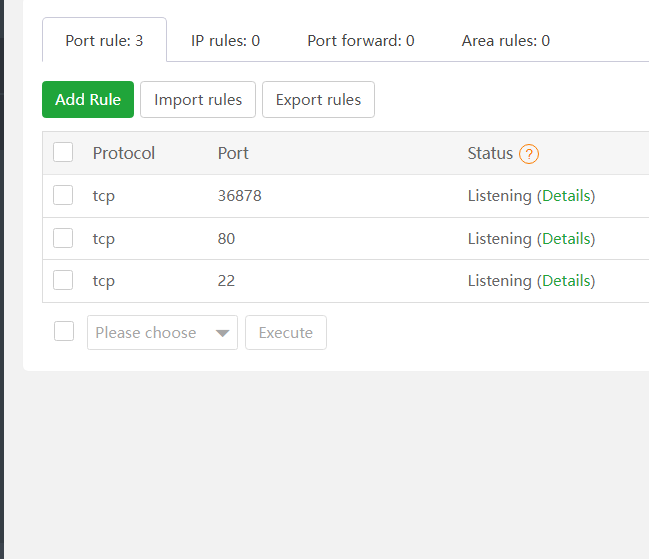Click the dropdown arrow for batch actions
This screenshot has width=649, height=559.
(x=223, y=333)
